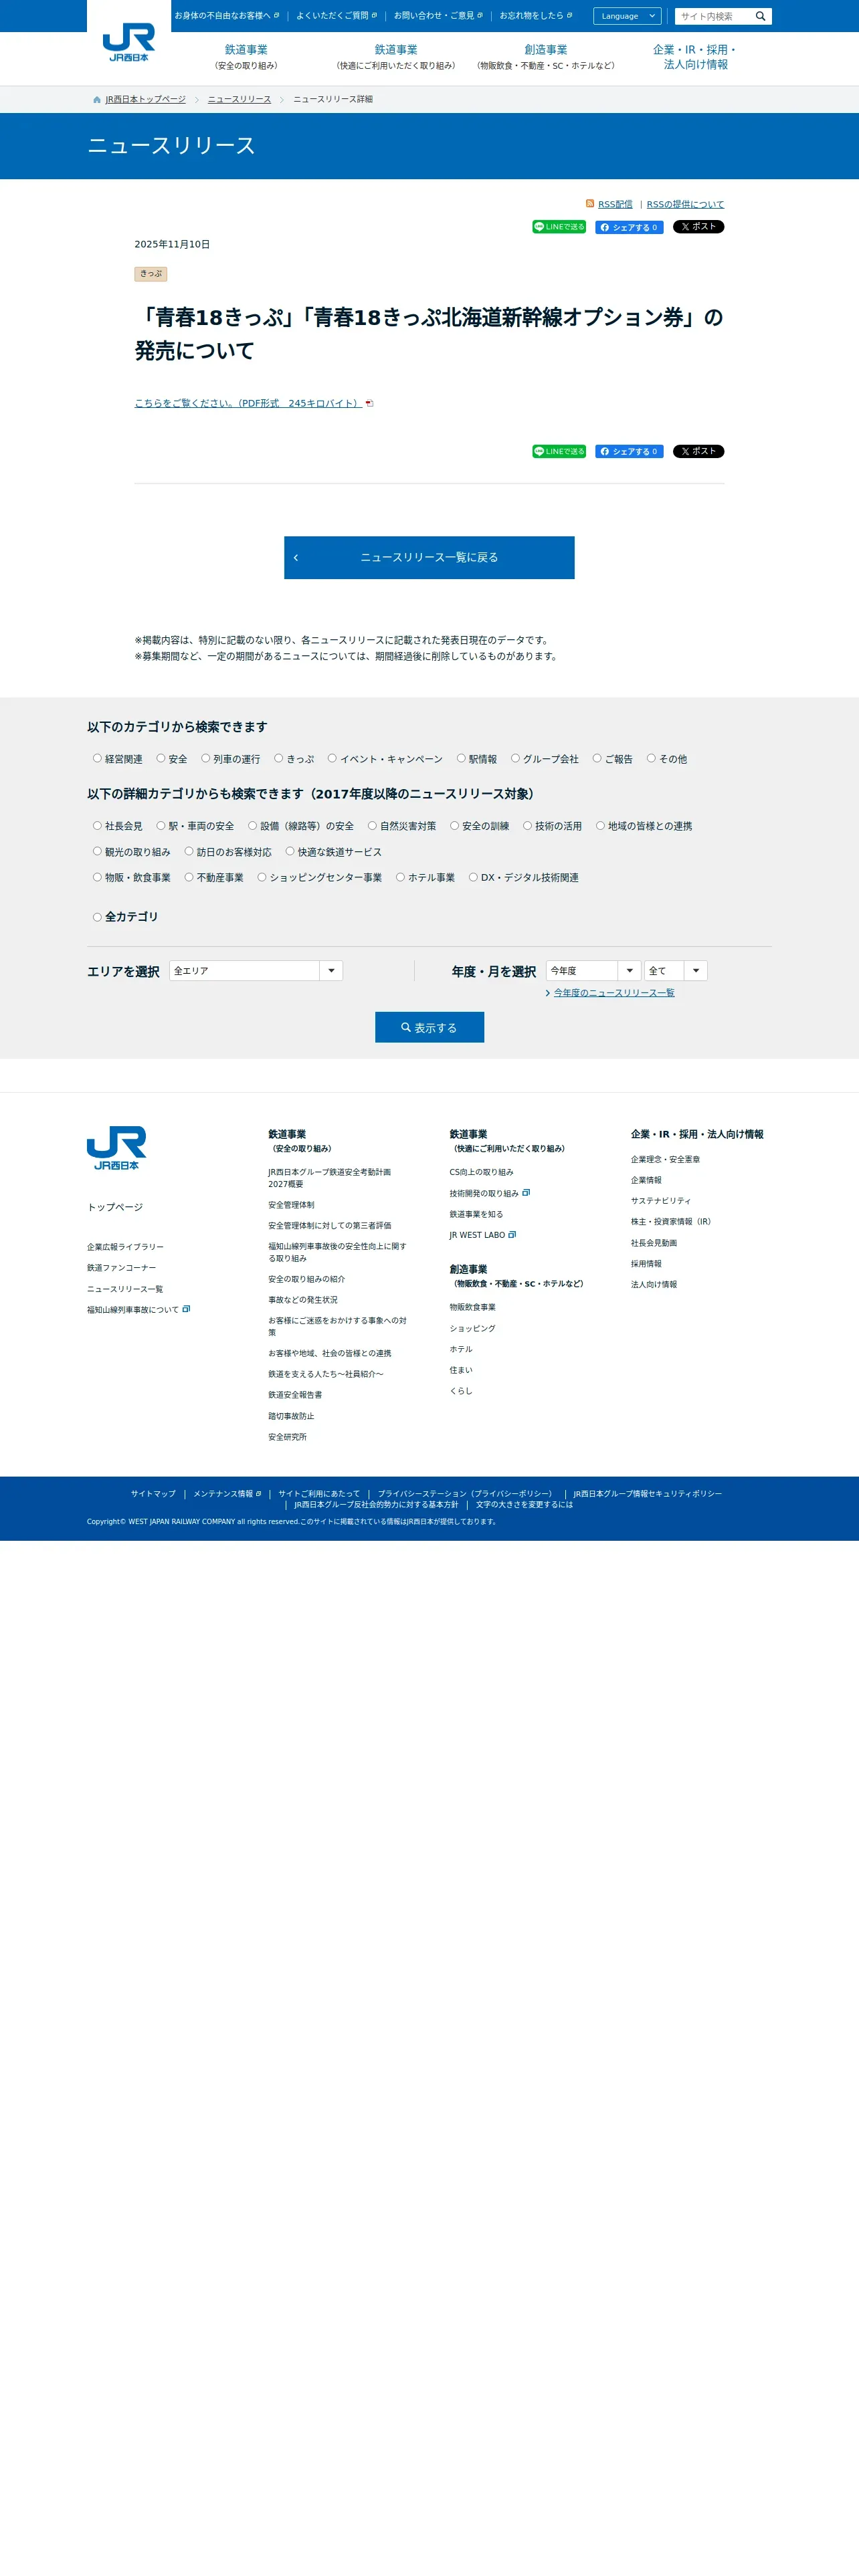Click the サイト内検索 input field
Viewport: 859px width, 2576px height.
(x=714, y=16)
